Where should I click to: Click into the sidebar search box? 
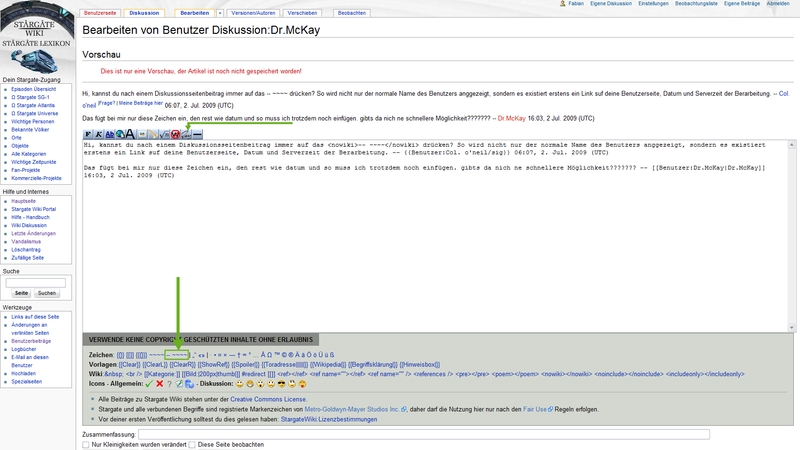35,282
